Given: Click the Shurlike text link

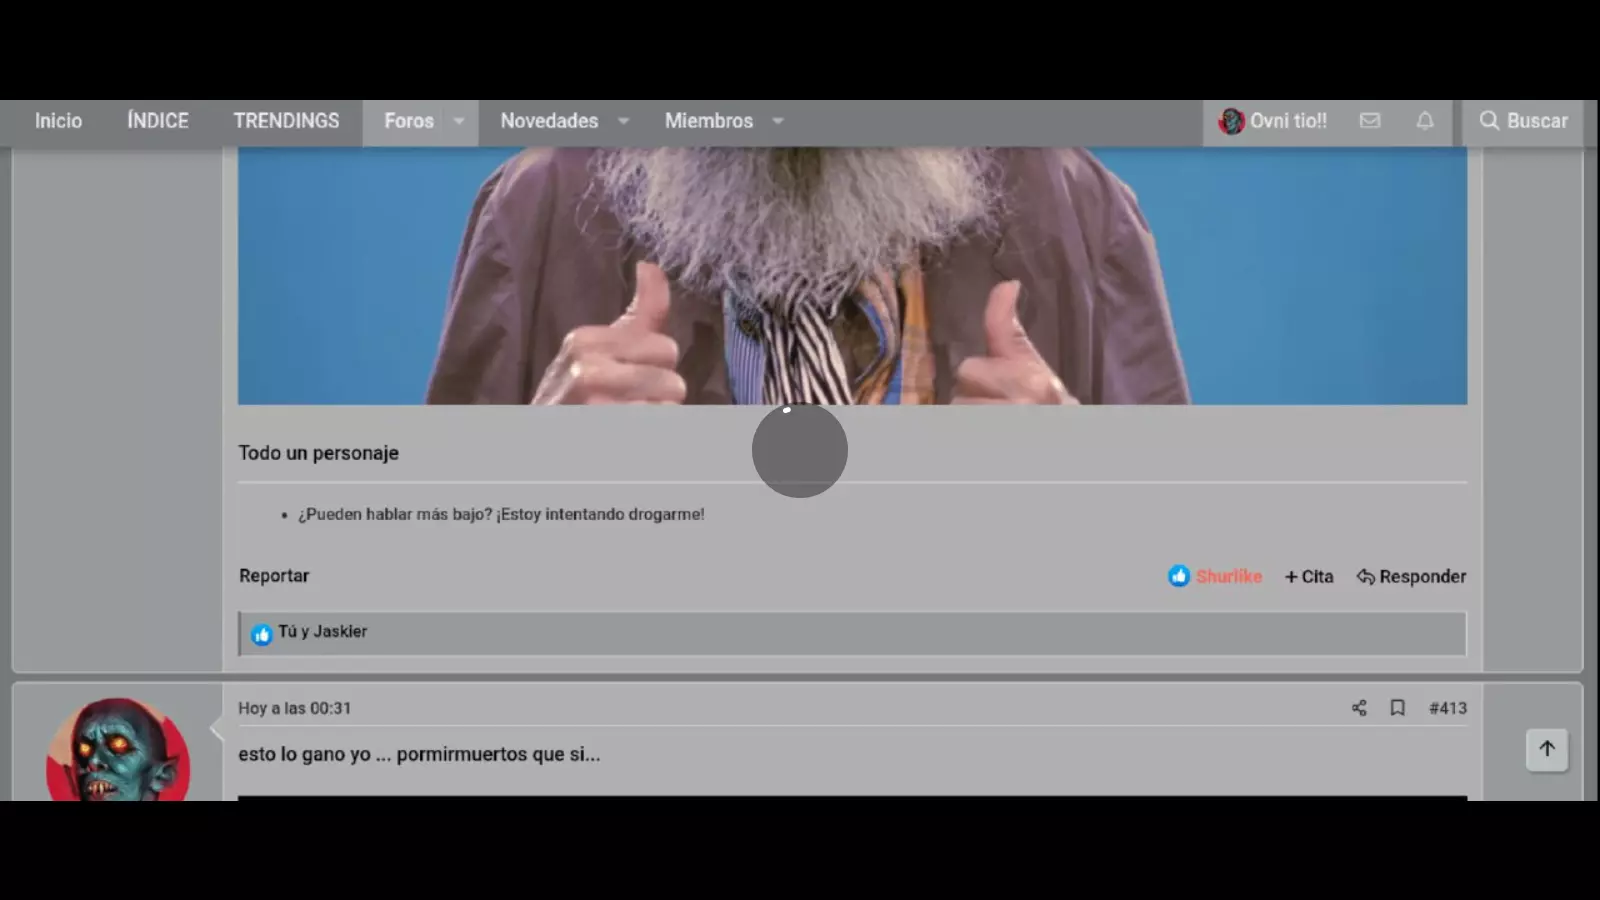Looking at the screenshot, I should tap(1229, 577).
